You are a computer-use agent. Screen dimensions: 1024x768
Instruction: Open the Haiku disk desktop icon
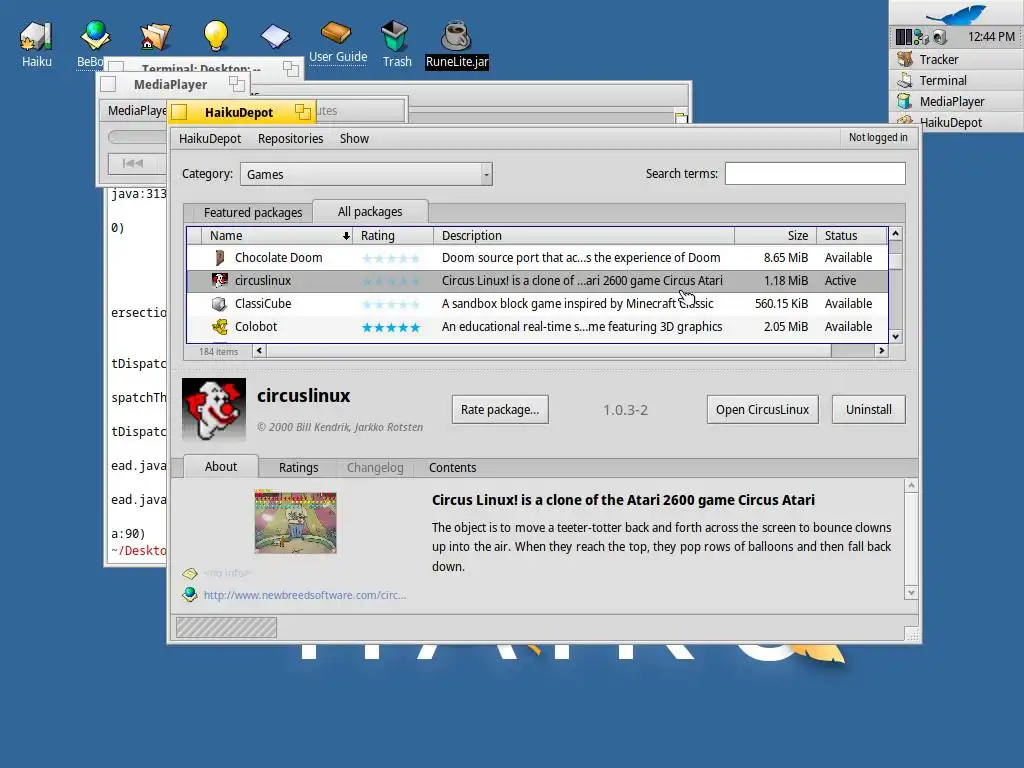pyautogui.click(x=36, y=36)
